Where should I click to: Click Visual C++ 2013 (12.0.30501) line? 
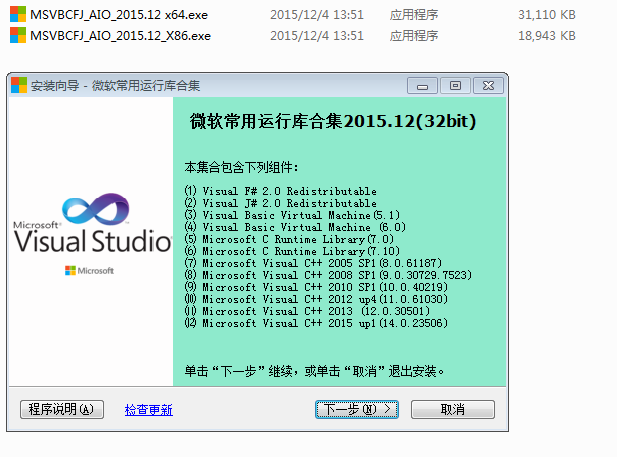(x=307, y=311)
